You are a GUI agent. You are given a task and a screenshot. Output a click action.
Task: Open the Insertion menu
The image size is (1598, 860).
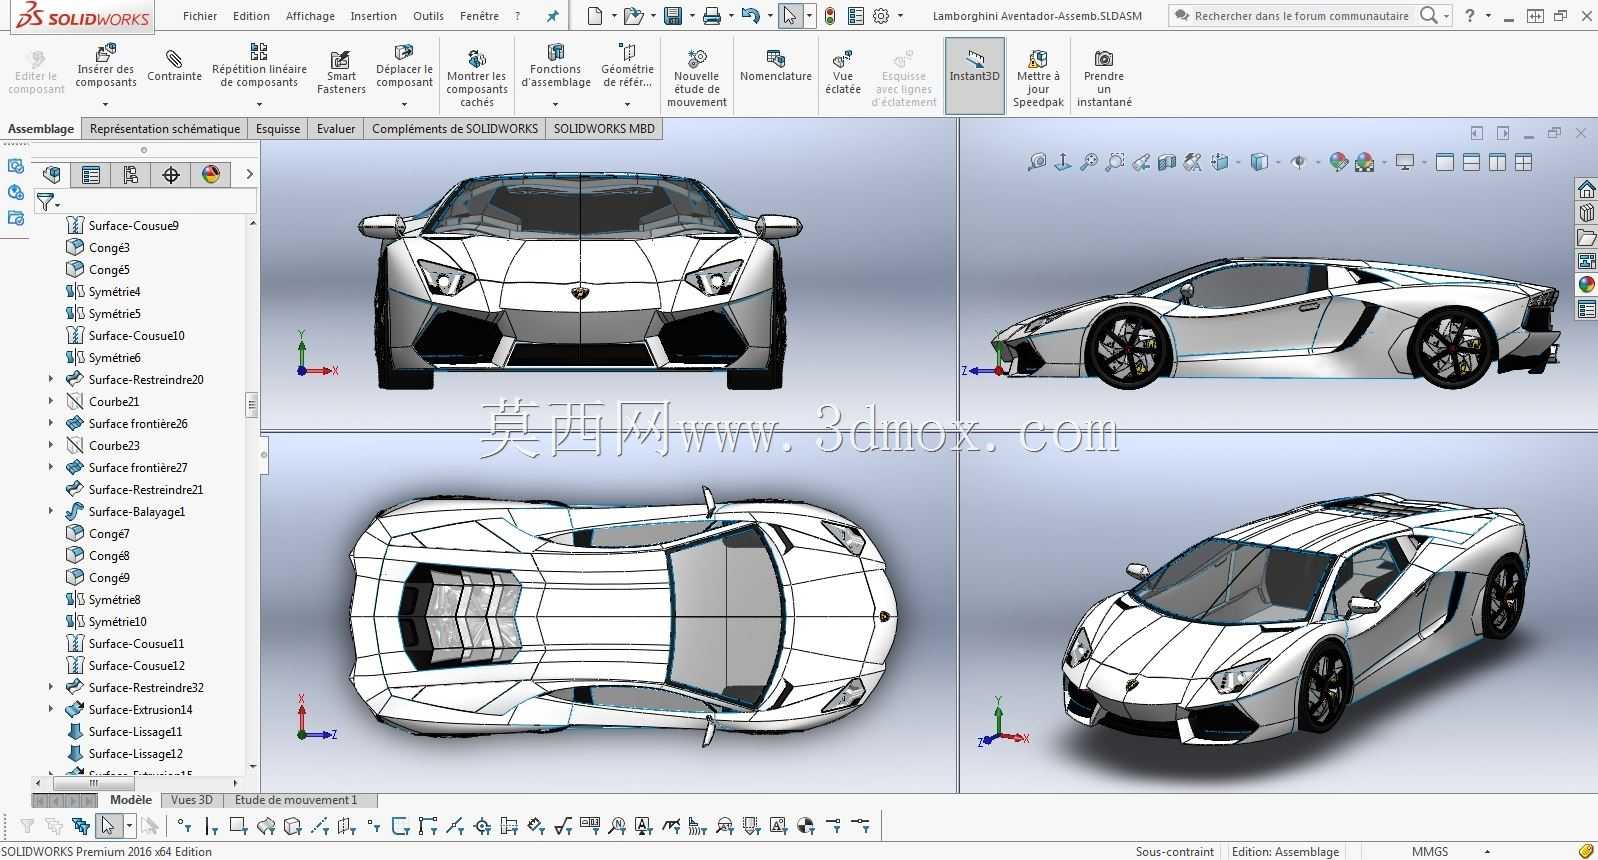click(x=373, y=16)
